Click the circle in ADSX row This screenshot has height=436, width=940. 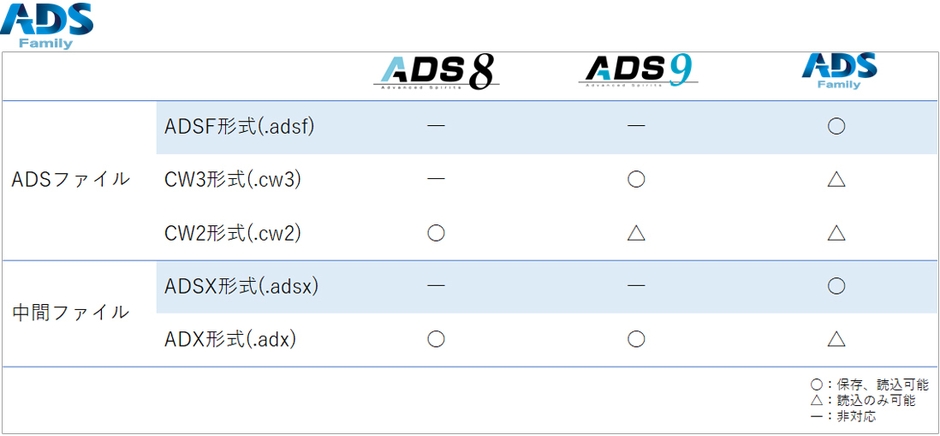pos(837,287)
